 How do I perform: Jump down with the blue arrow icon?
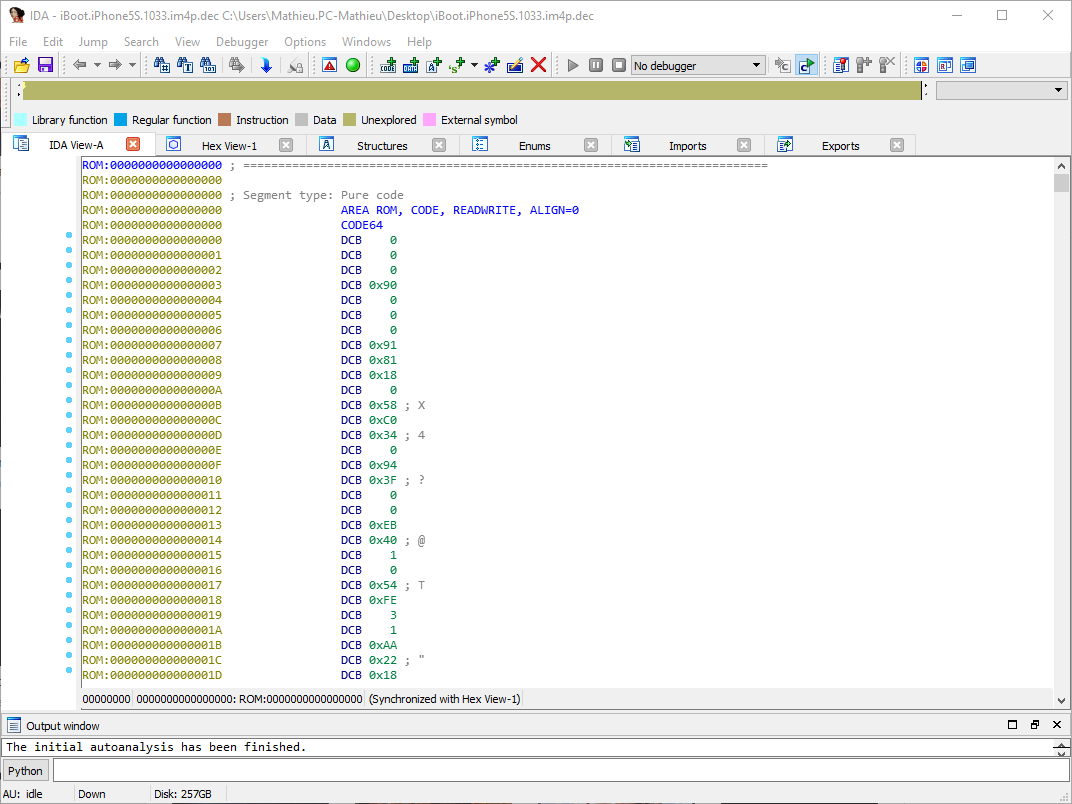pyautogui.click(x=266, y=65)
